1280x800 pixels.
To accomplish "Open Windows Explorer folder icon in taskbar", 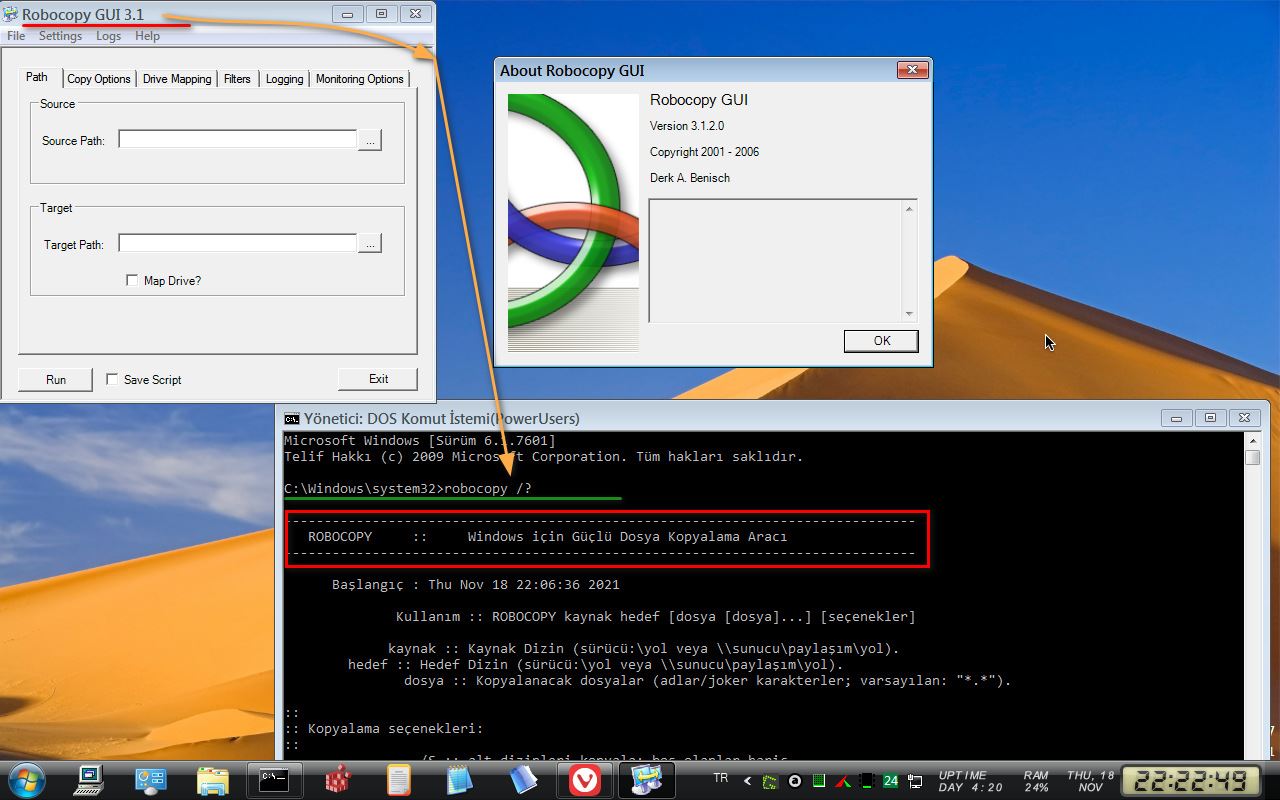I will click(x=212, y=780).
